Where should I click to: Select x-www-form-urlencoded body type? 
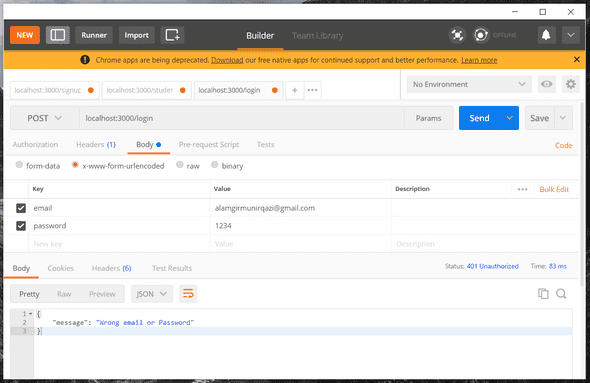pyautogui.click(x=75, y=165)
